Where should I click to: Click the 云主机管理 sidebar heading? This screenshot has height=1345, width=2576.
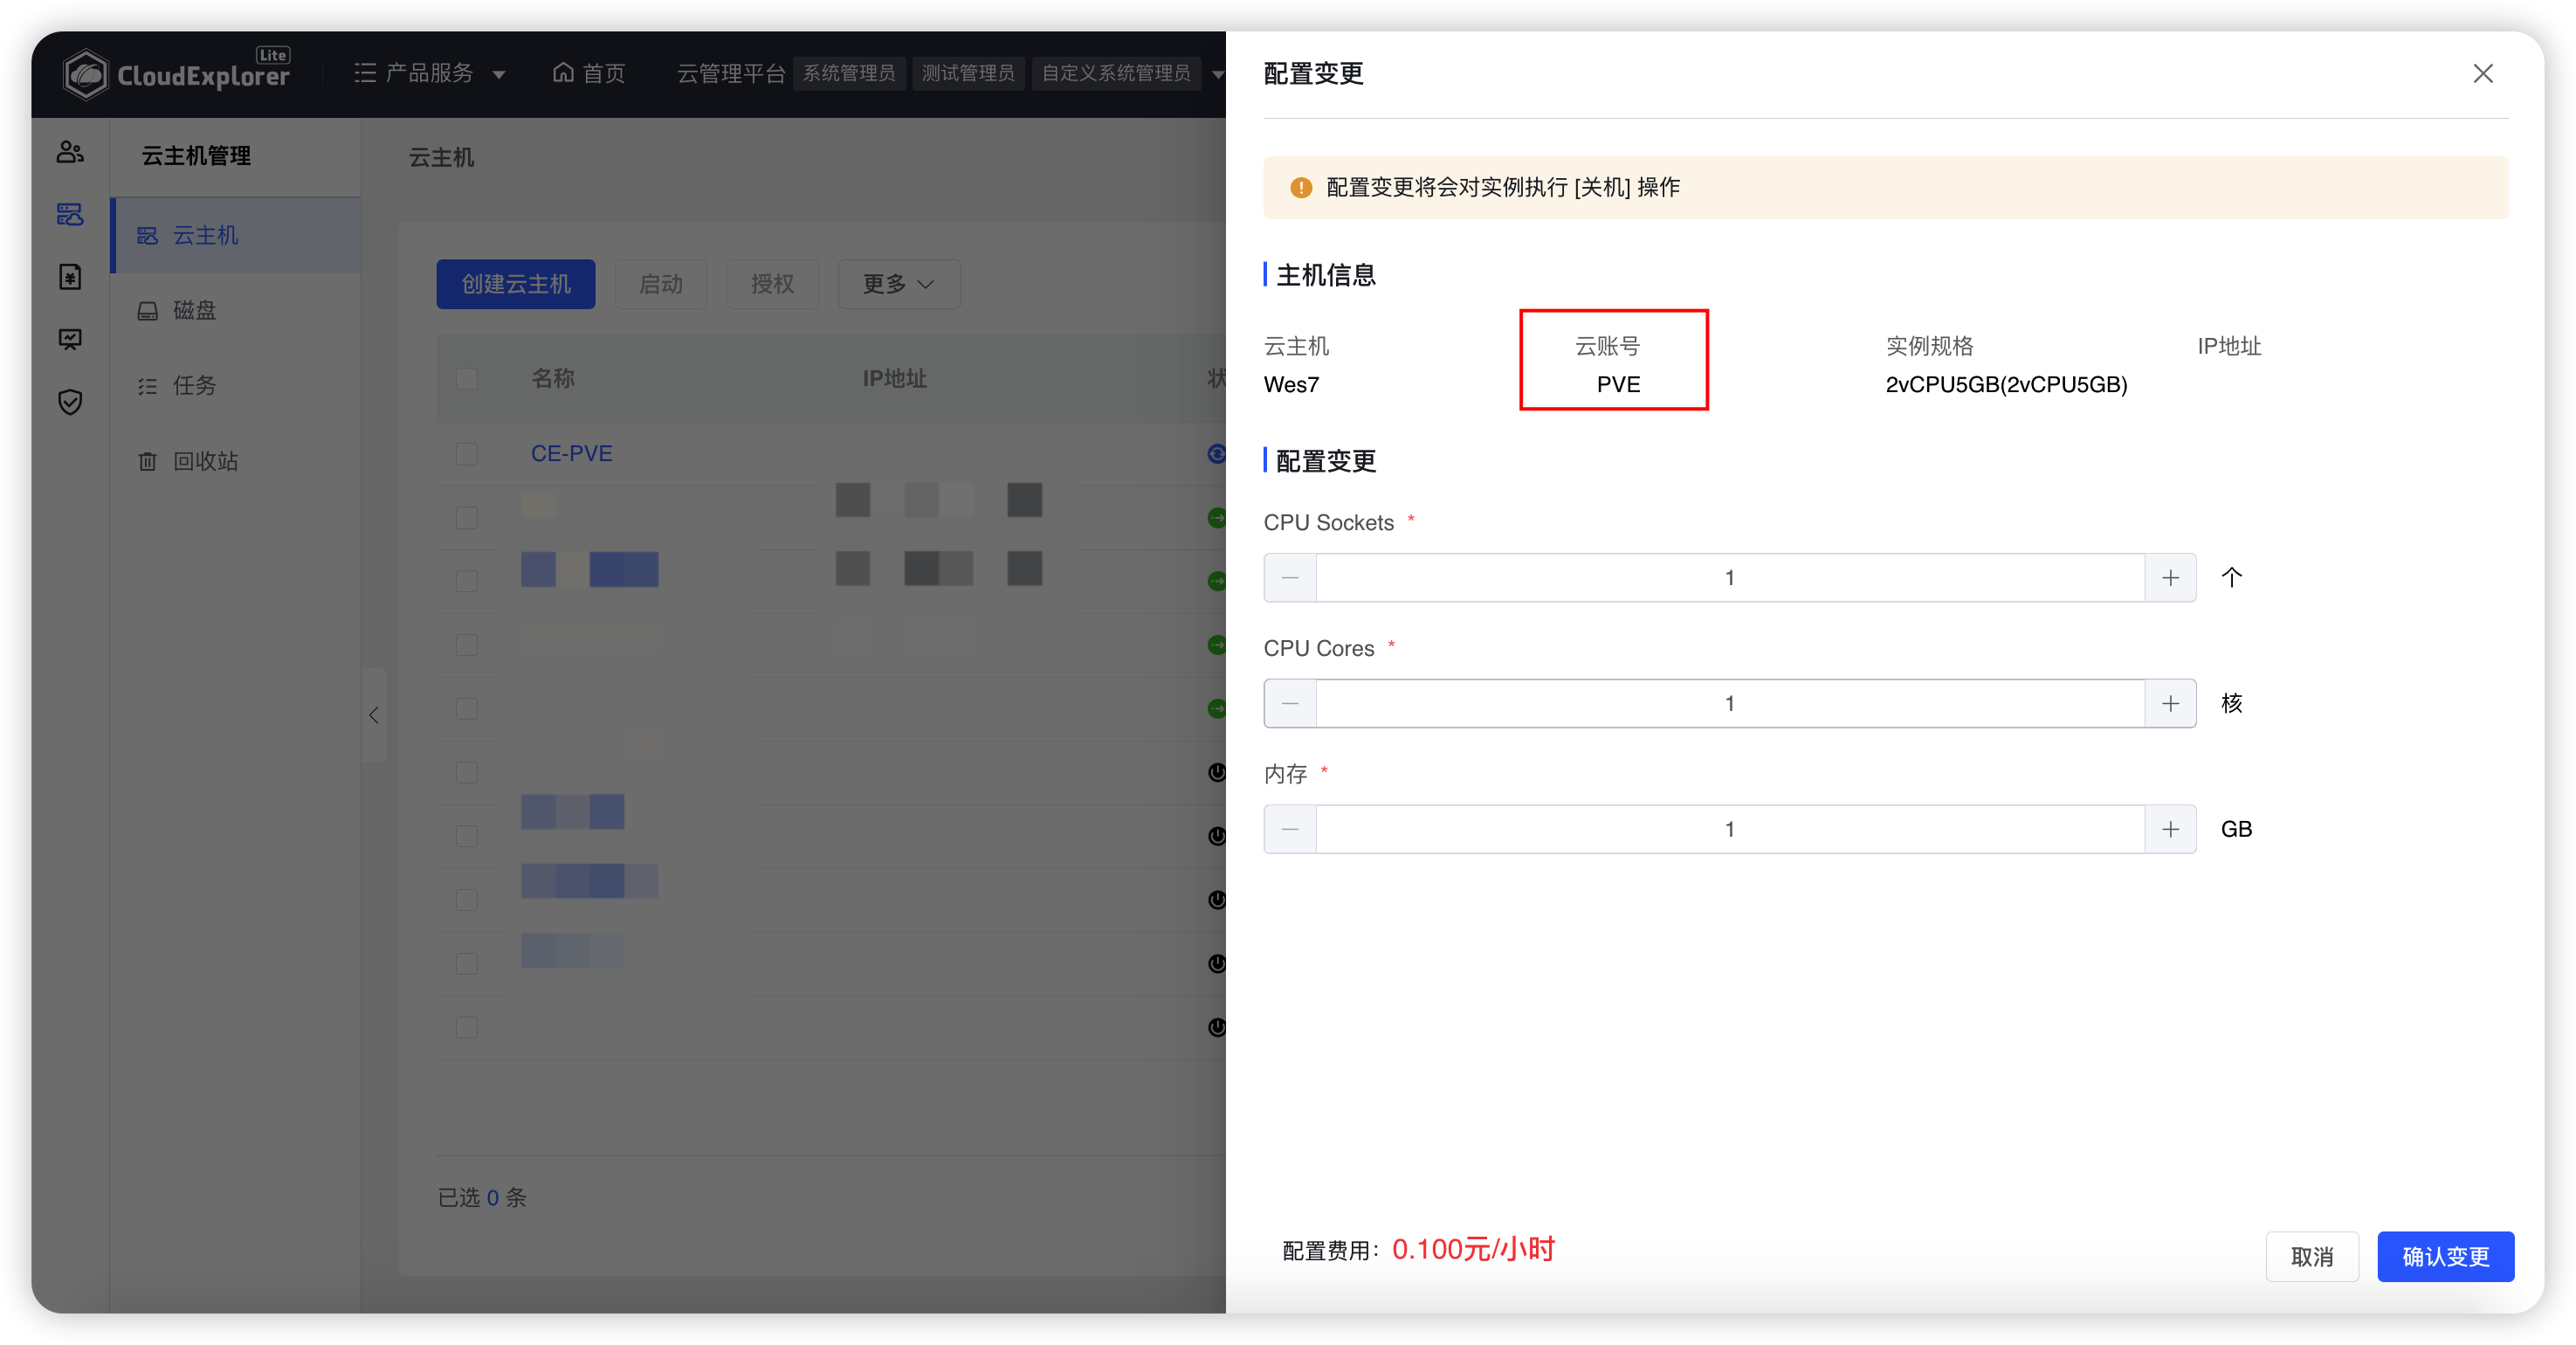pyautogui.click(x=196, y=156)
